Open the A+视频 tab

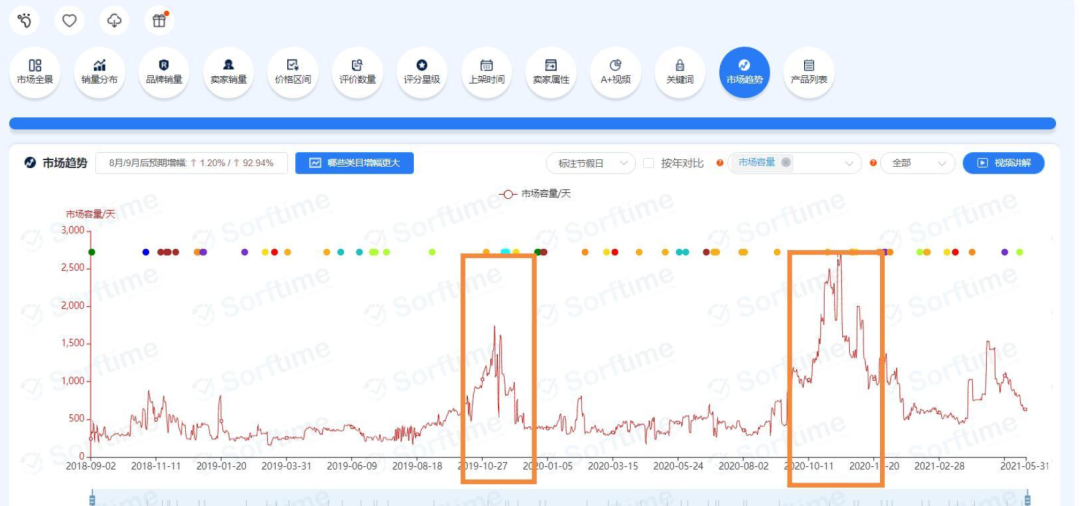coord(616,72)
